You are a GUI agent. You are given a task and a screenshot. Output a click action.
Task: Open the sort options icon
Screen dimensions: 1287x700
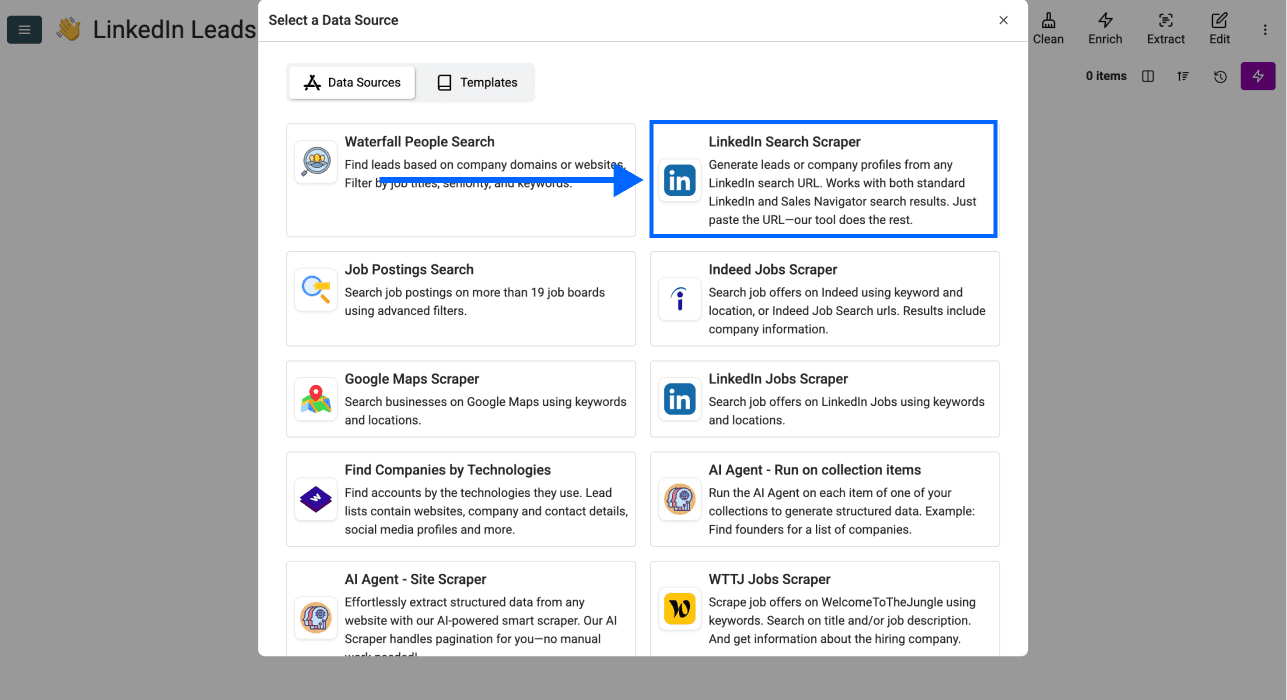pyautogui.click(x=1183, y=75)
